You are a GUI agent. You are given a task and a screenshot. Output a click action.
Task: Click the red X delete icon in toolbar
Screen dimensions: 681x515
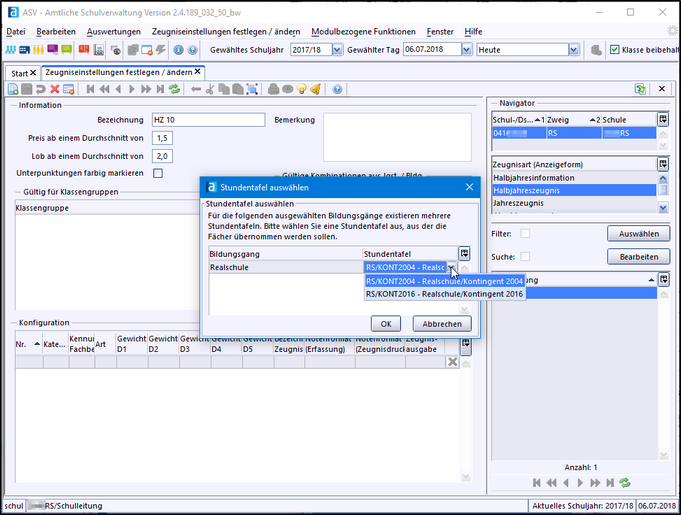(56, 89)
